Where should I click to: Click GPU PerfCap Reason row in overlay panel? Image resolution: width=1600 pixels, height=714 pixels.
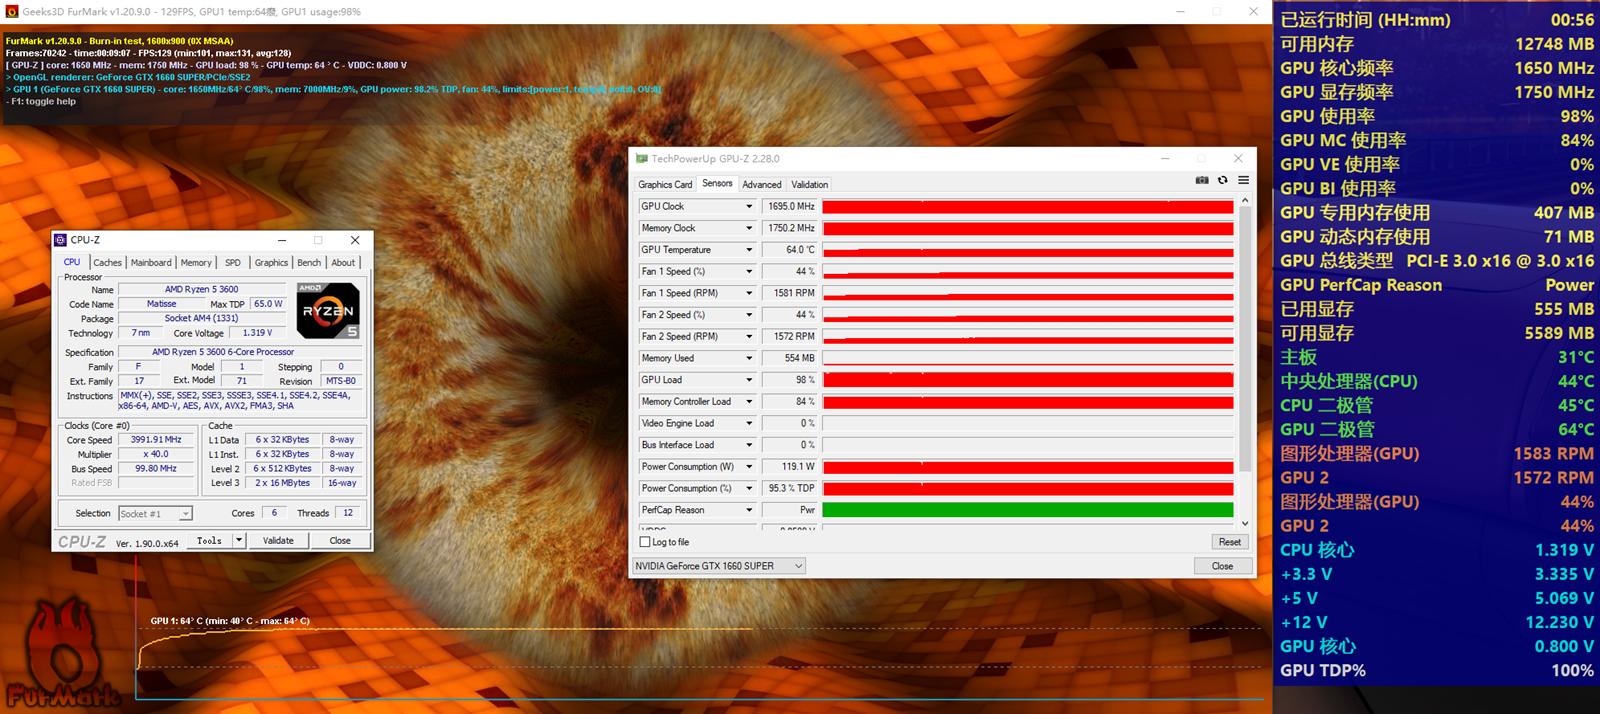click(1437, 285)
